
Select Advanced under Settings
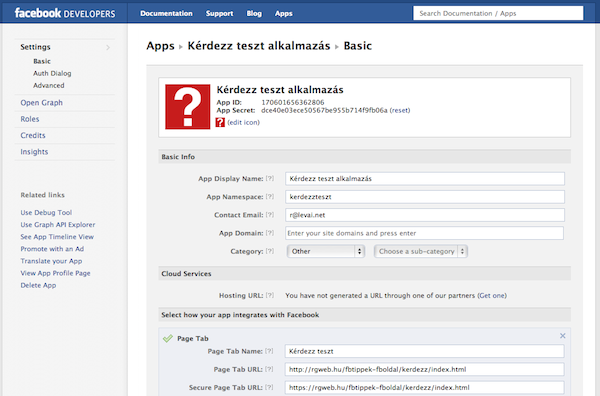pos(49,85)
